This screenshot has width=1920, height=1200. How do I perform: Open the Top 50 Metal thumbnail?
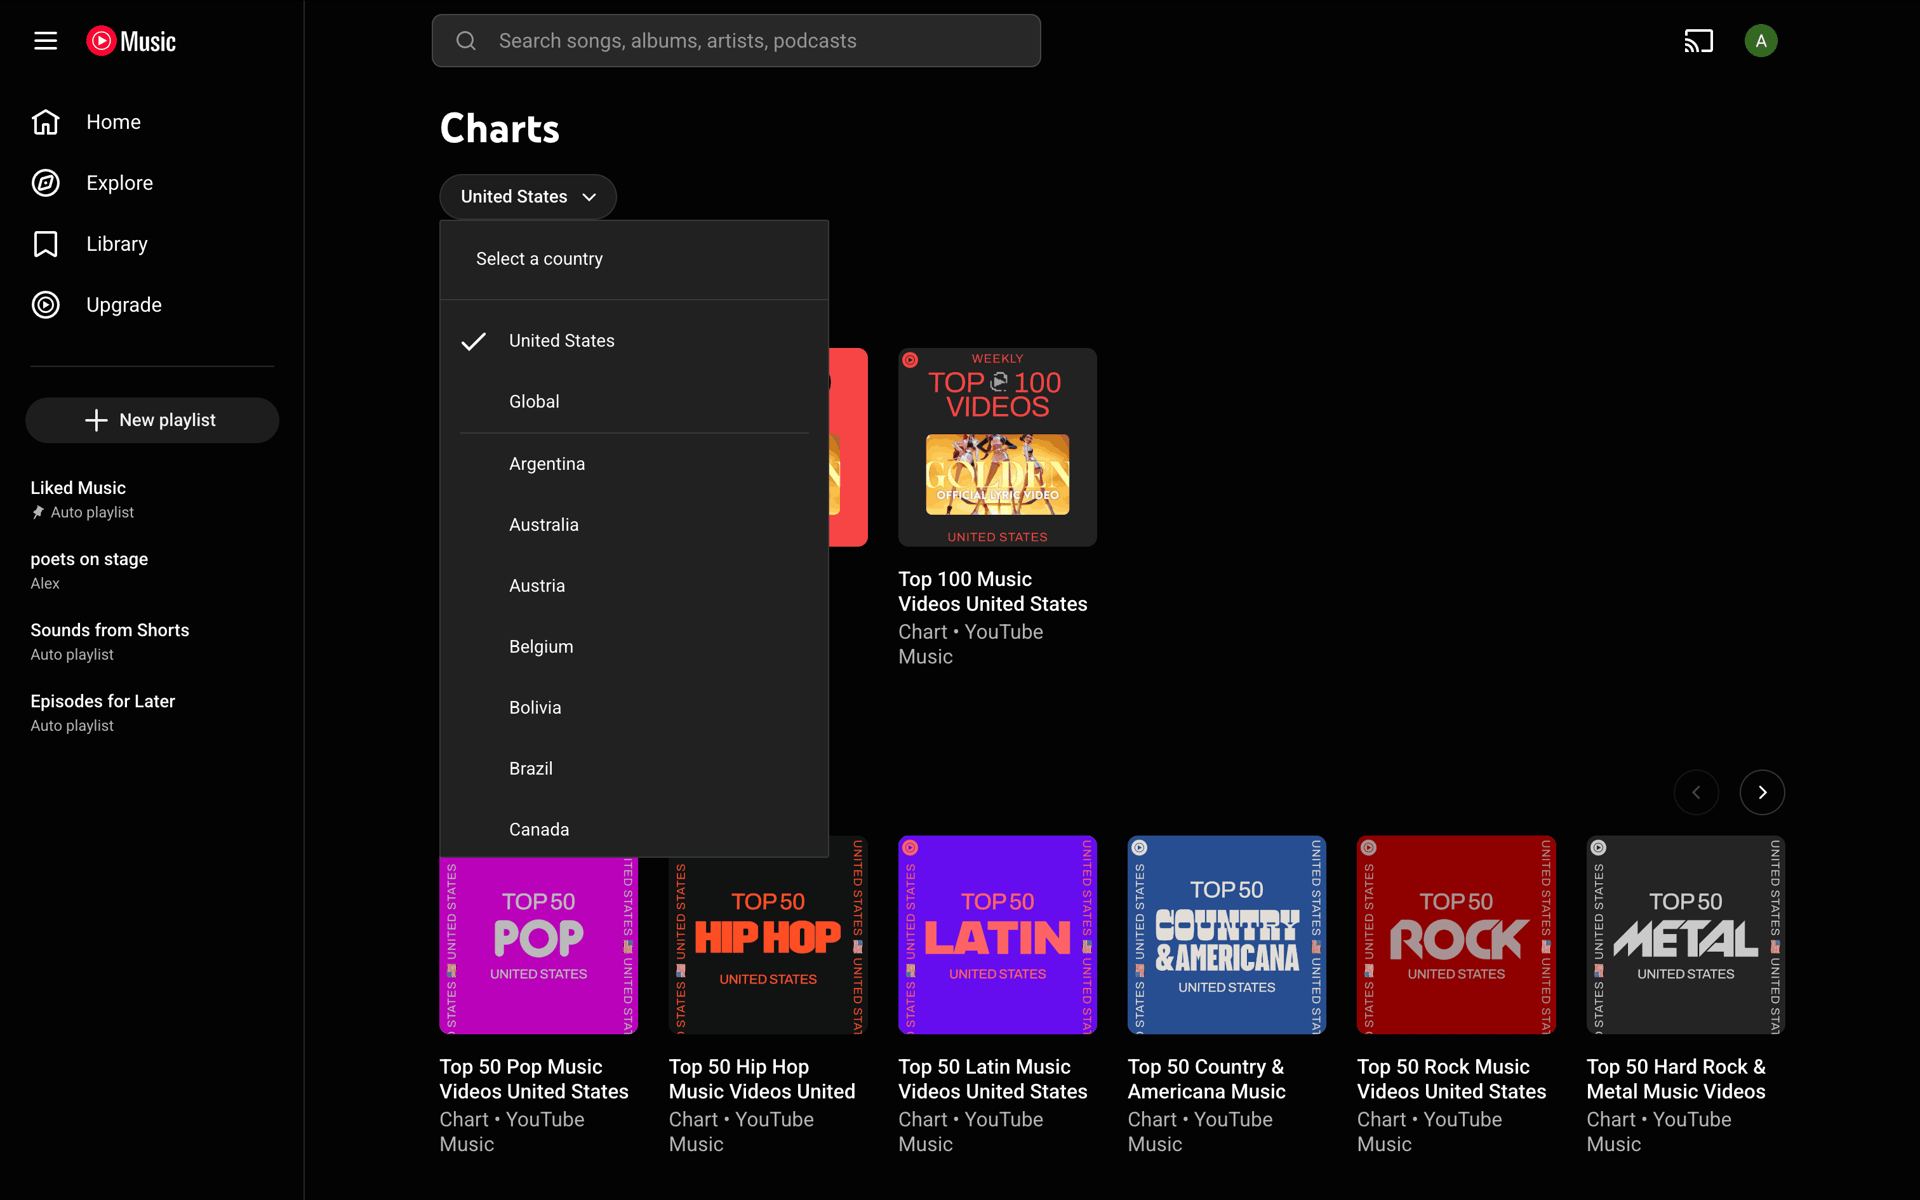[x=1685, y=935]
